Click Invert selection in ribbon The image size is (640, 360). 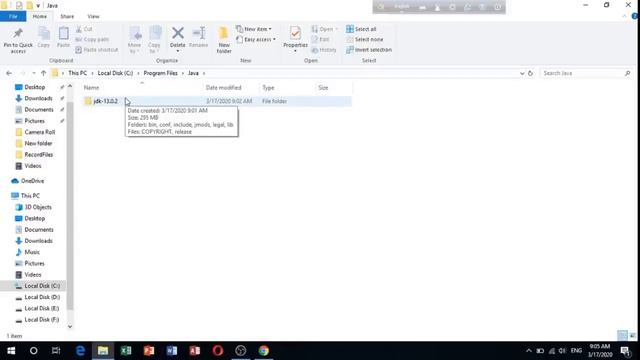point(369,49)
